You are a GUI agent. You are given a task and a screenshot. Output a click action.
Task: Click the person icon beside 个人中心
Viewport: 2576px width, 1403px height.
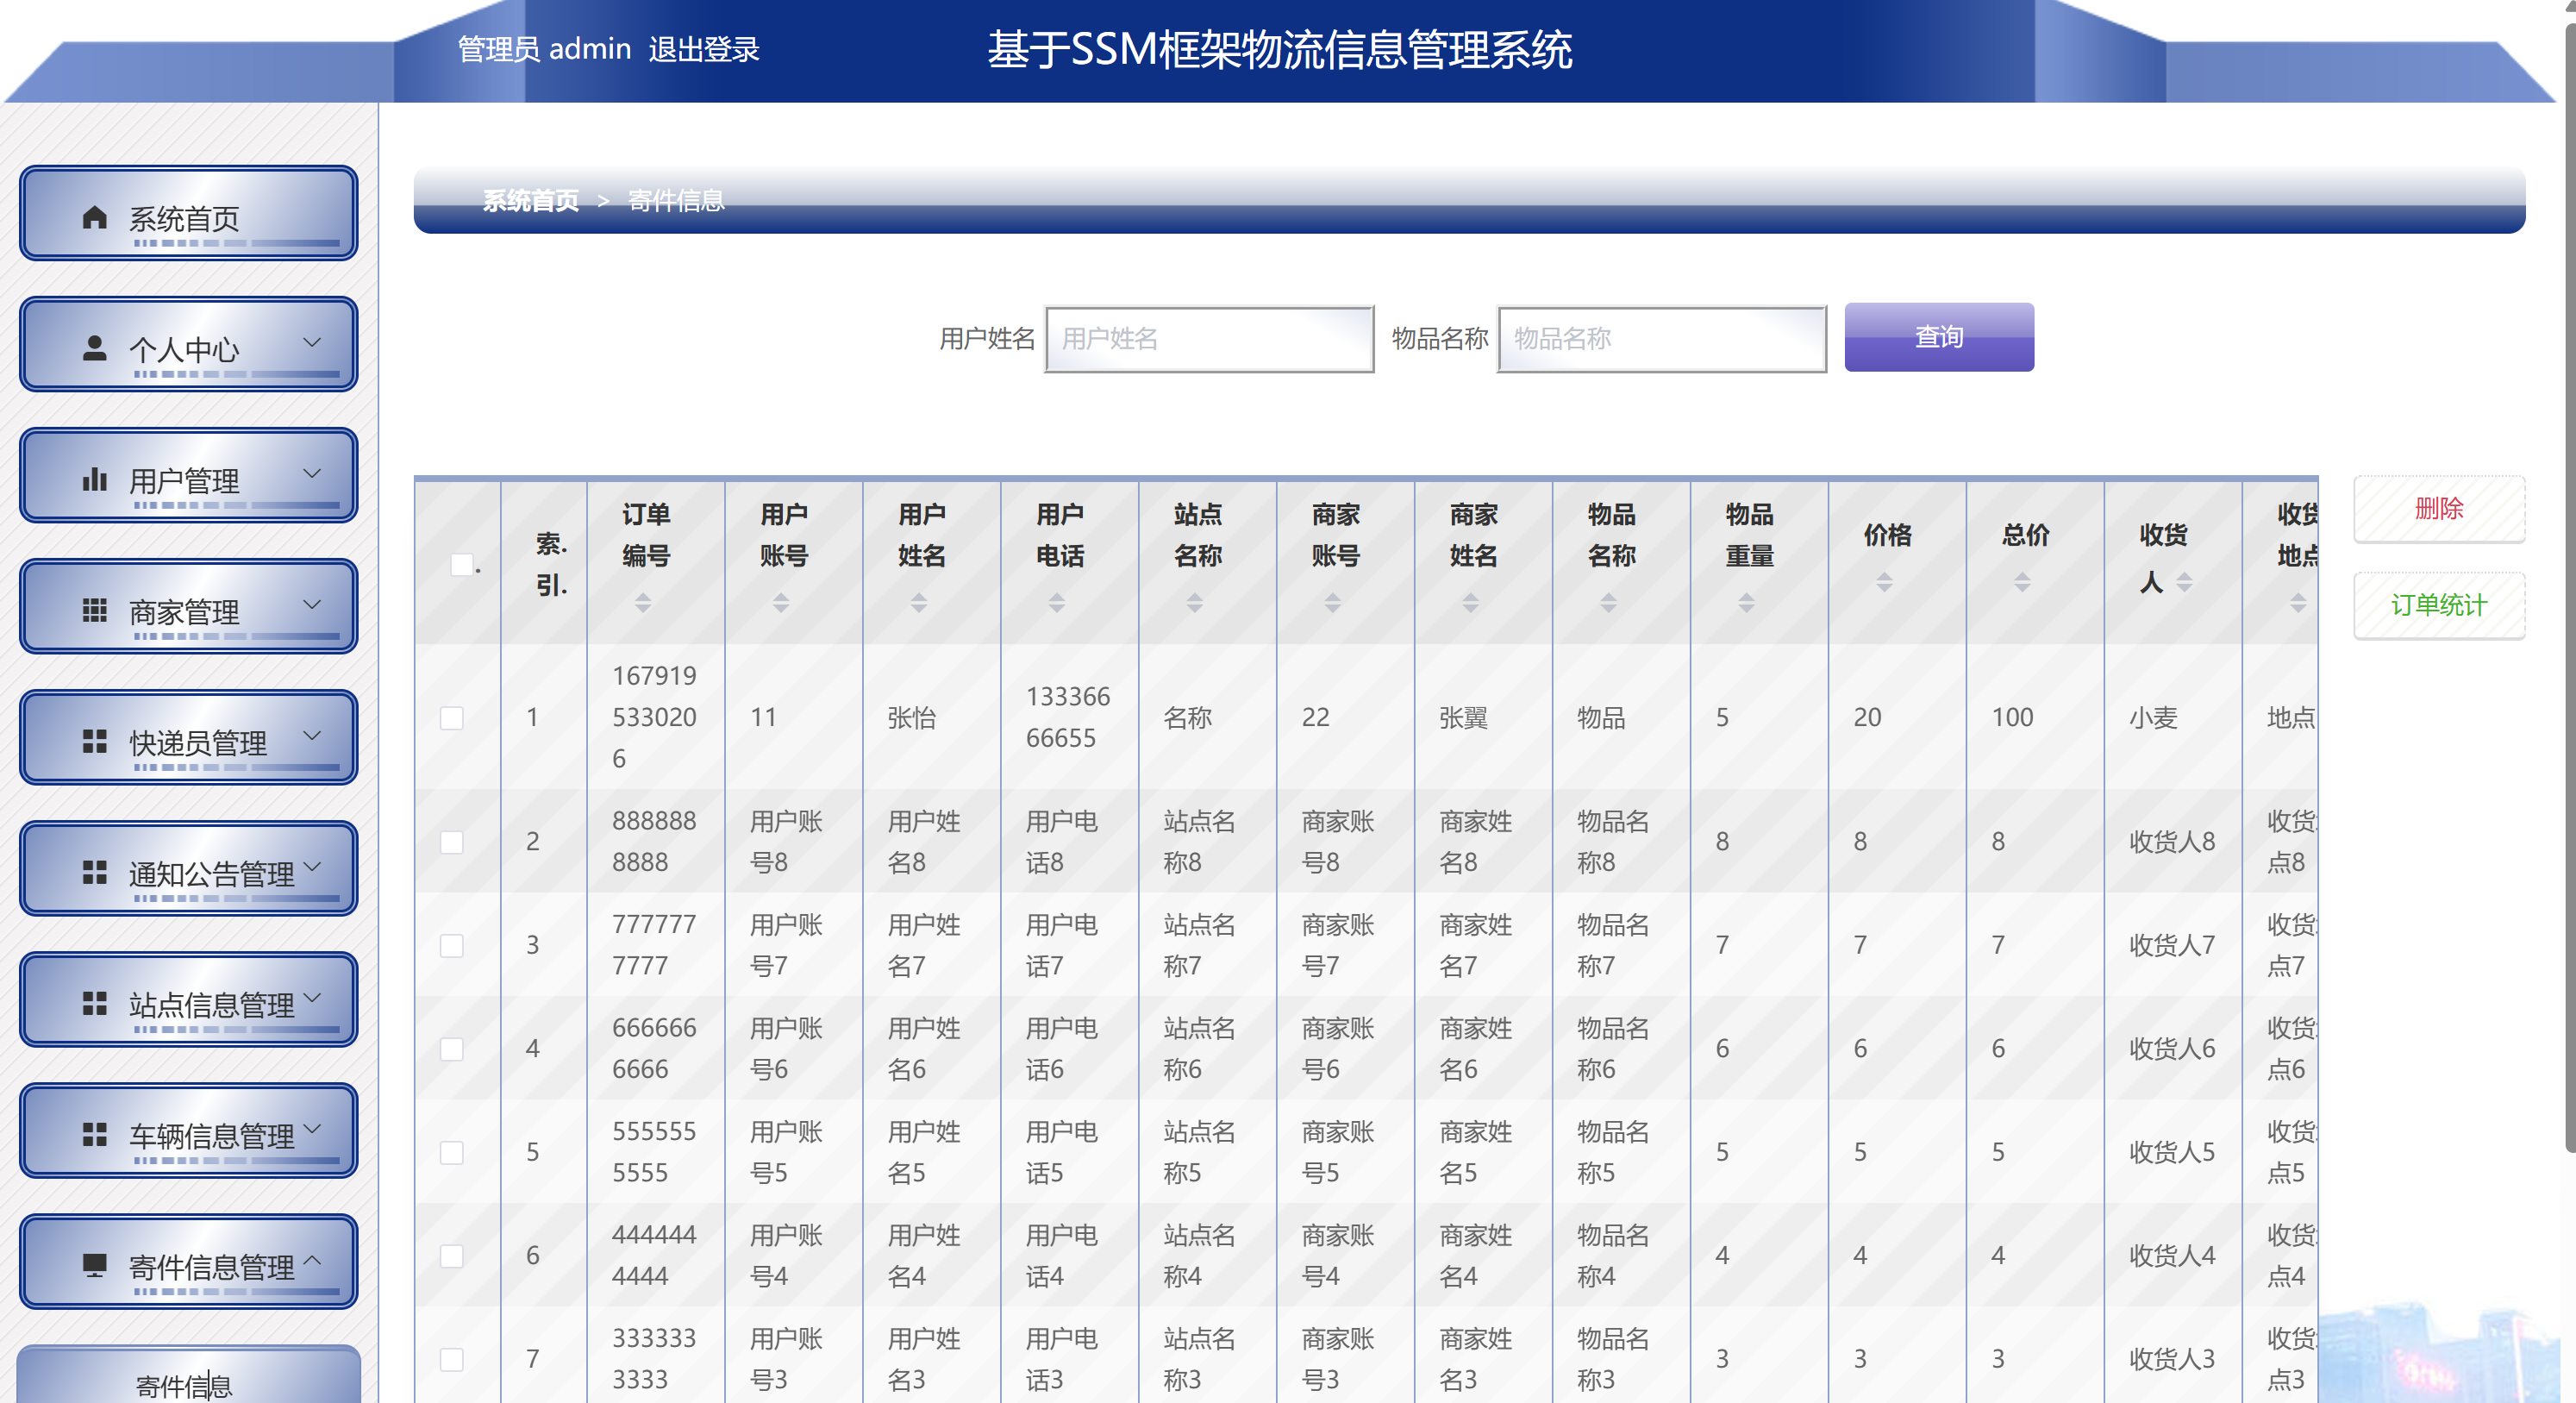[94, 348]
